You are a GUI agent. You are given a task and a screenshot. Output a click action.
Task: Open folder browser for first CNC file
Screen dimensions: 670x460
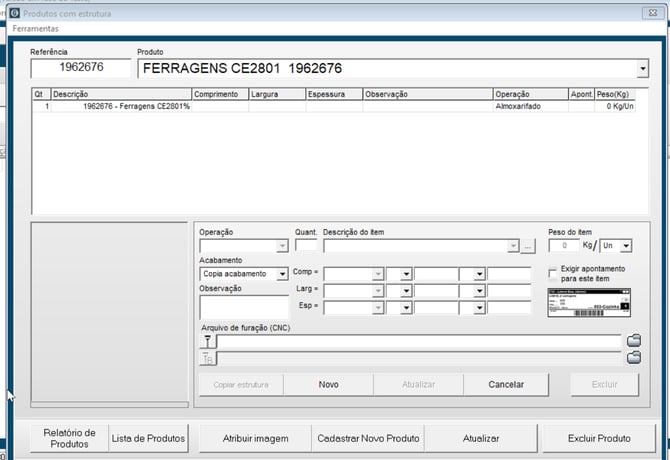click(x=633, y=341)
